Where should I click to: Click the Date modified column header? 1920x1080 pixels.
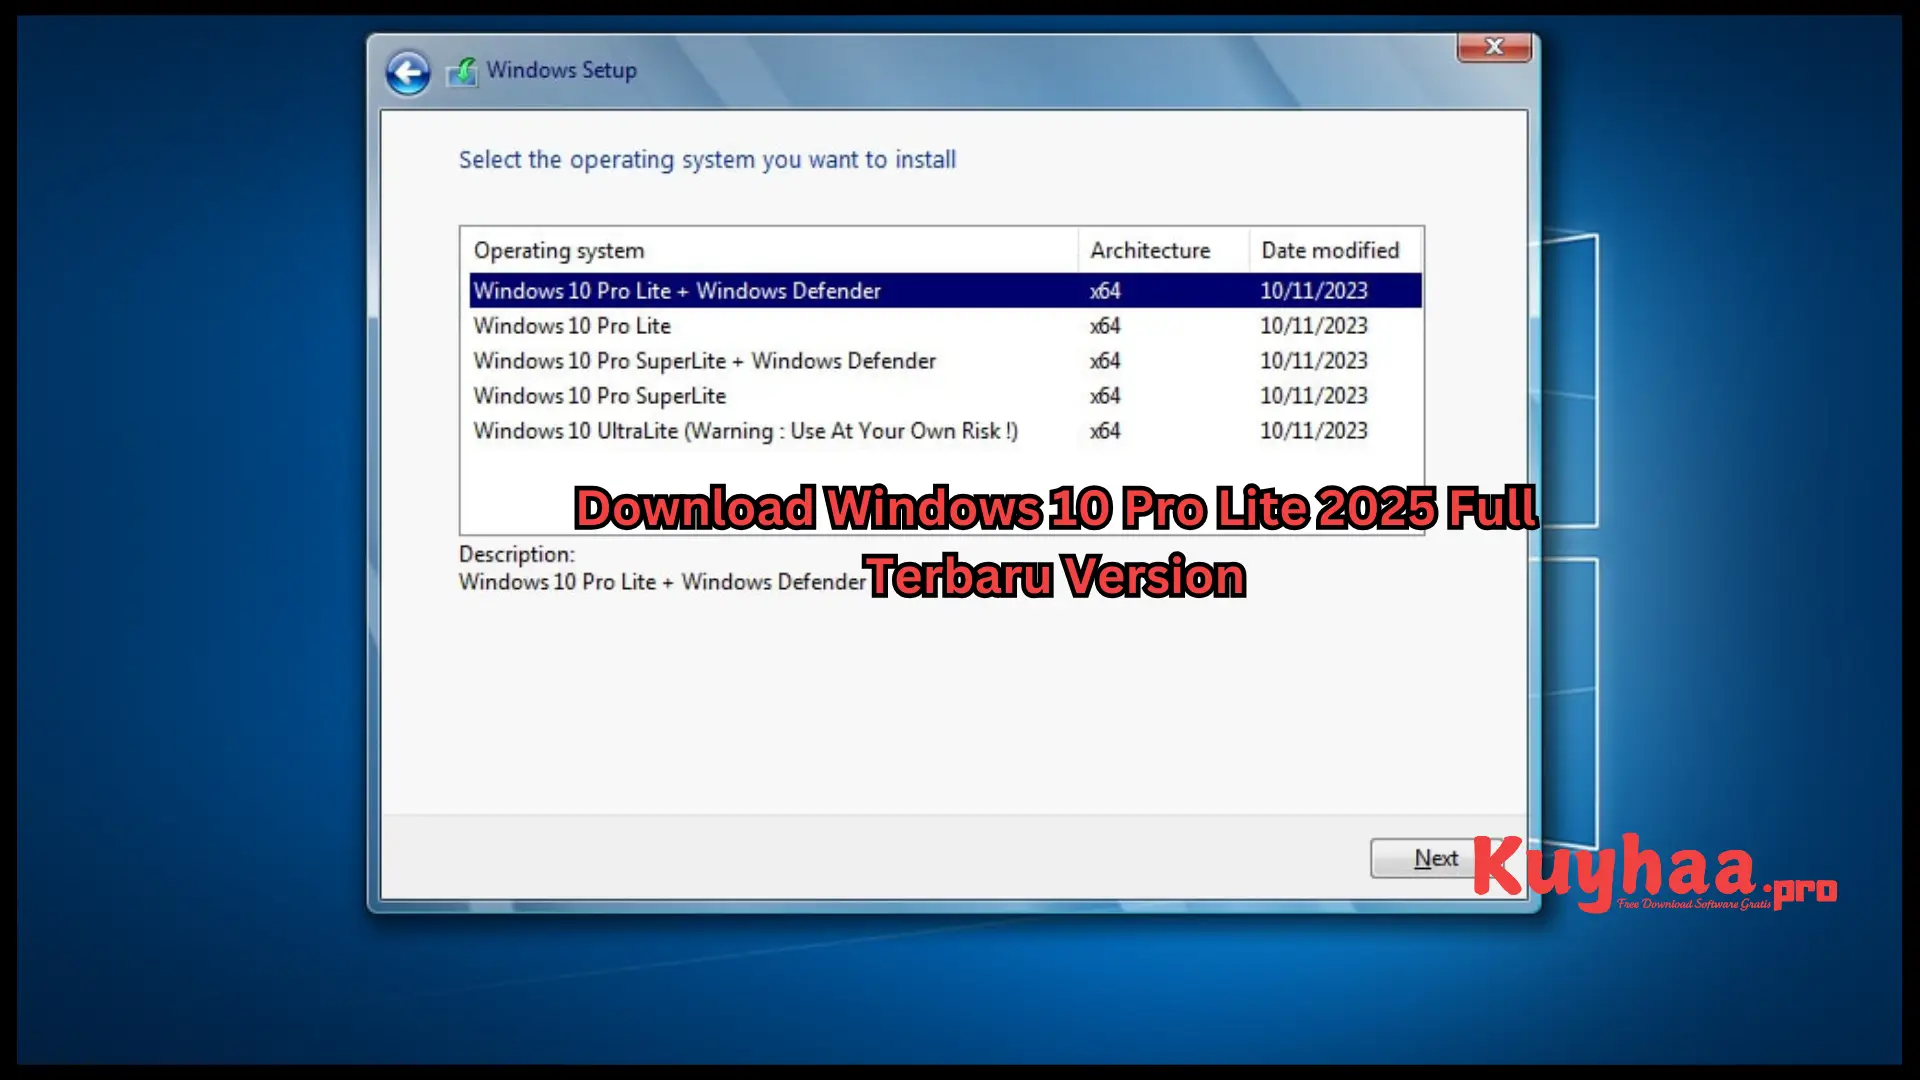tap(1335, 250)
